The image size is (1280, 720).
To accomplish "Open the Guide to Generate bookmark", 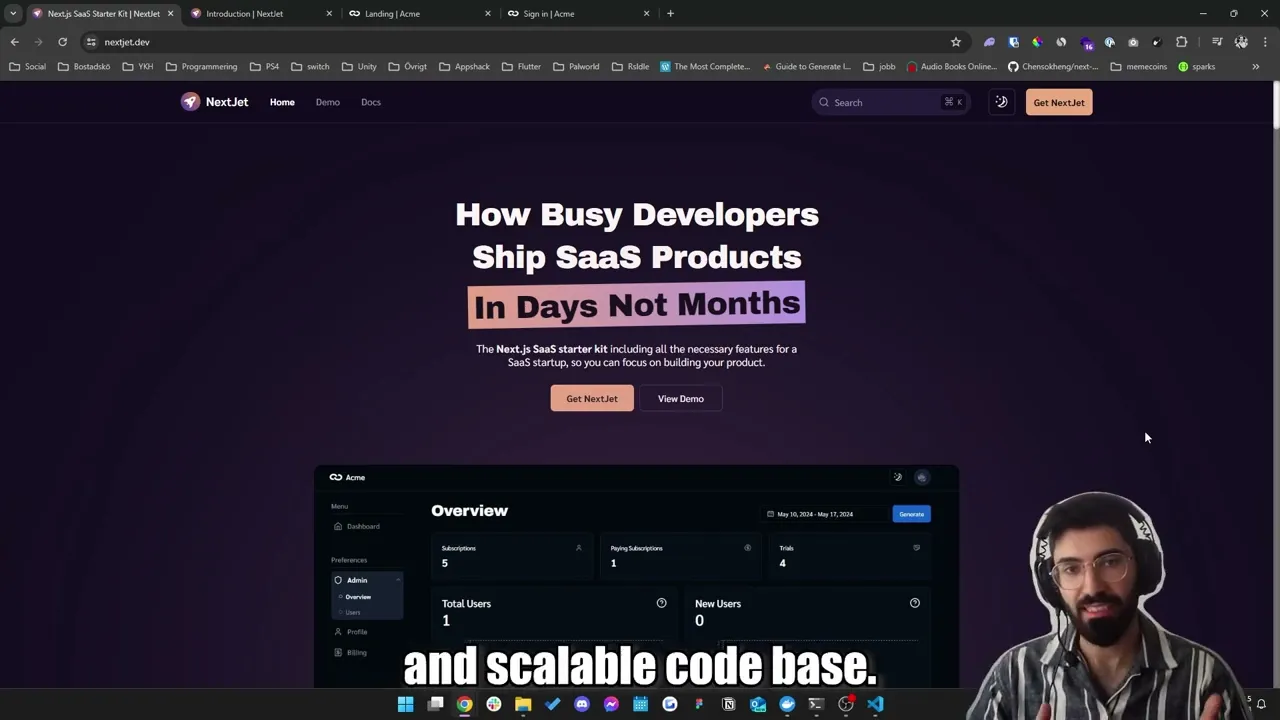I will 806,67.
